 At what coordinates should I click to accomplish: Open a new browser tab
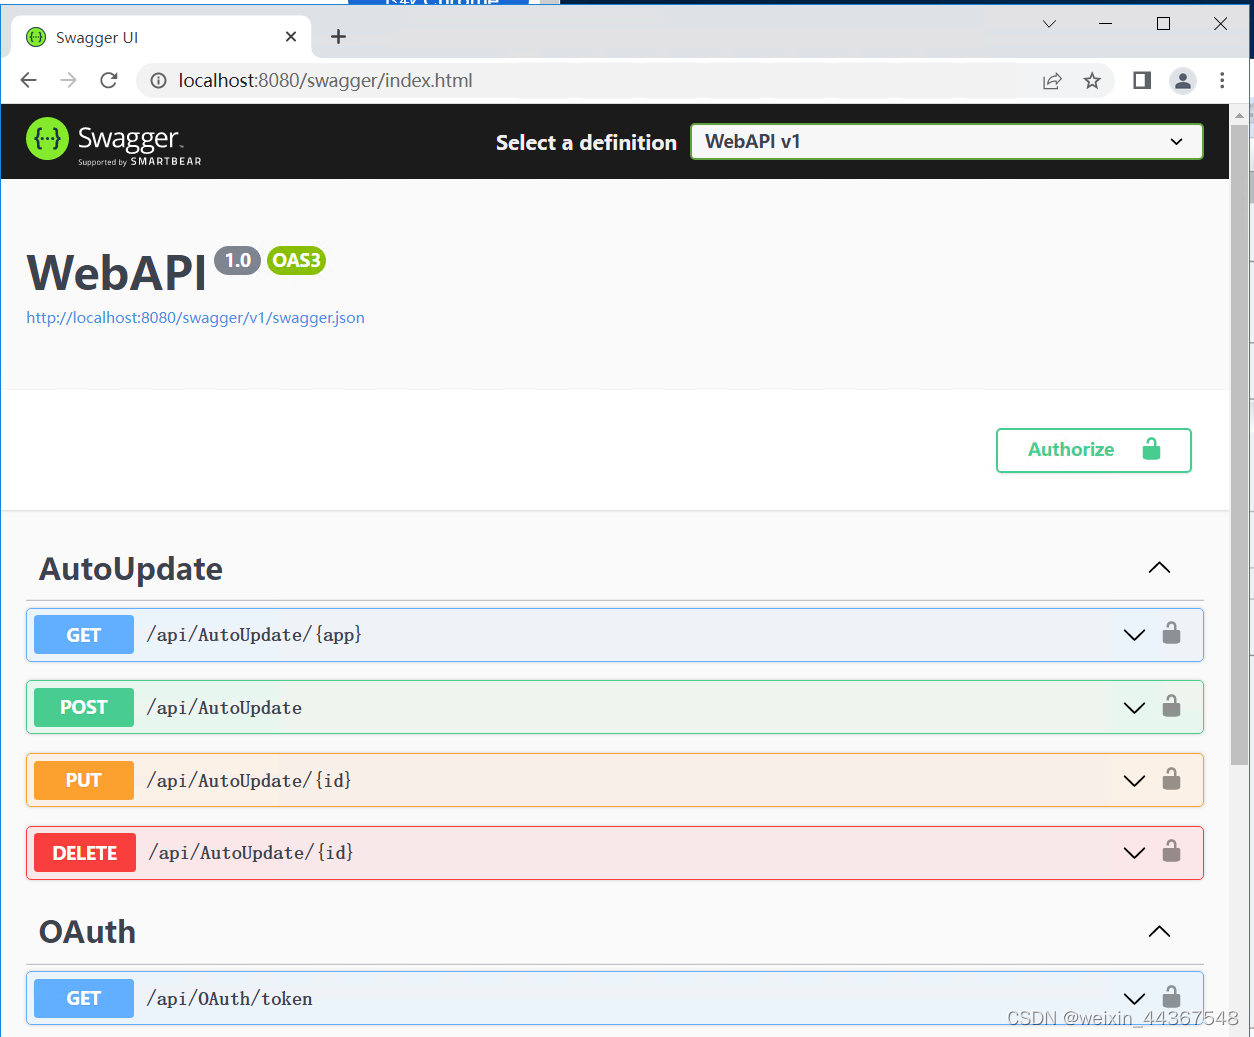point(339,37)
